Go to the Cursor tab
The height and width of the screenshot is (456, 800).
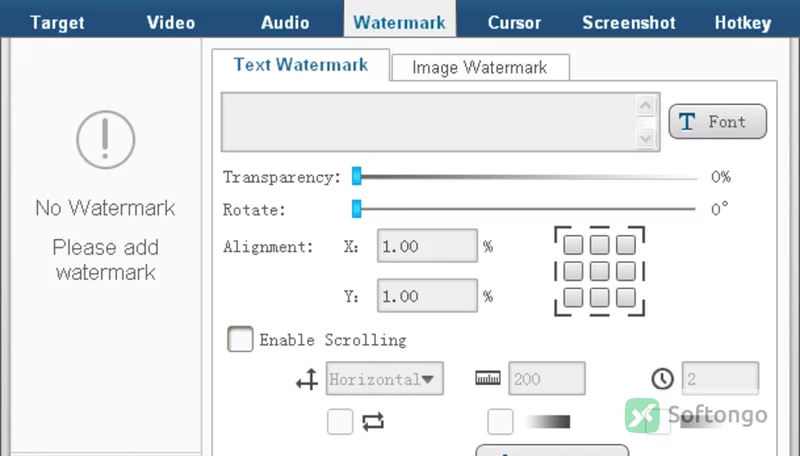[514, 22]
